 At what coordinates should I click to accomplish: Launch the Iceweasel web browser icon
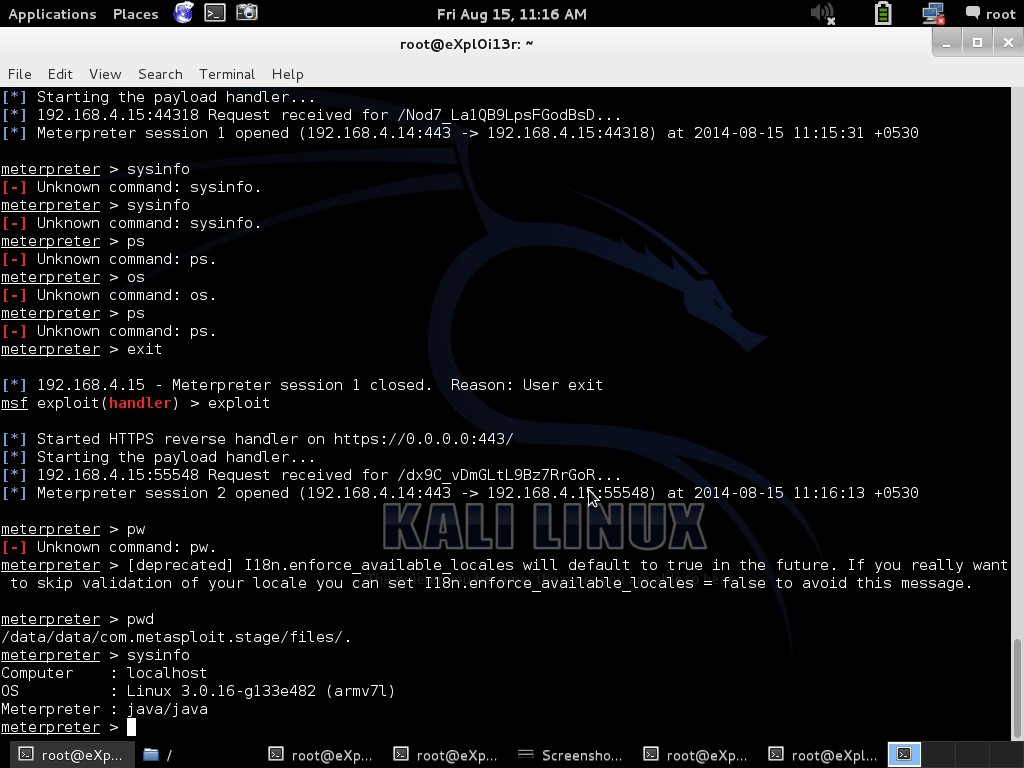(x=184, y=12)
